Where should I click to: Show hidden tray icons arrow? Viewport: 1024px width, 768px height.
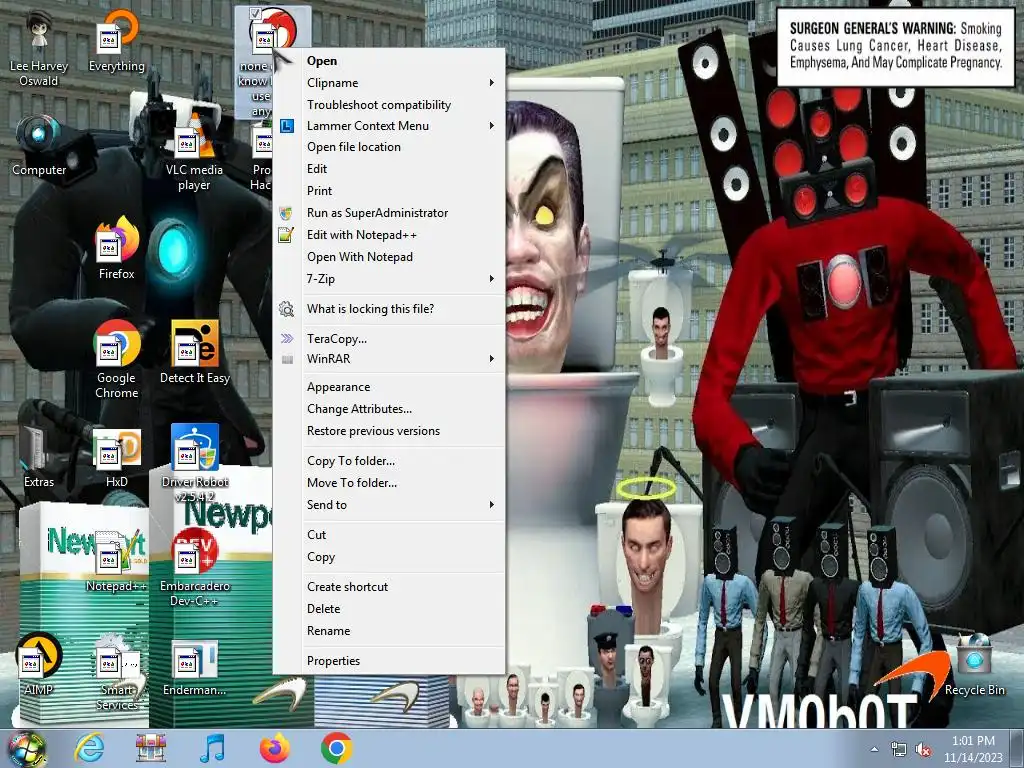point(874,750)
